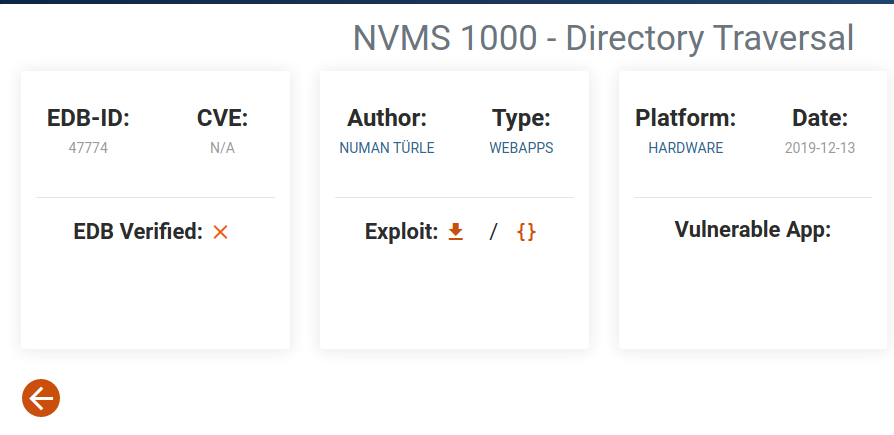Screen dimensions: 894x435
Task: Click the EDB-ID heading label
Action: point(88,118)
